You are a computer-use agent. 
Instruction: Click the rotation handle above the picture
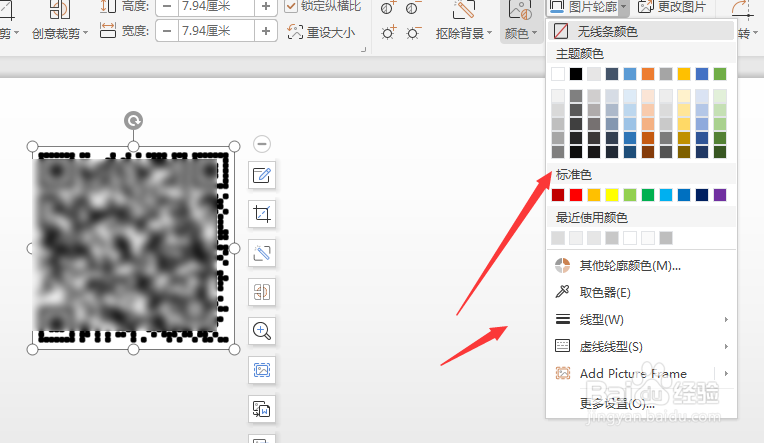(134, 120)
